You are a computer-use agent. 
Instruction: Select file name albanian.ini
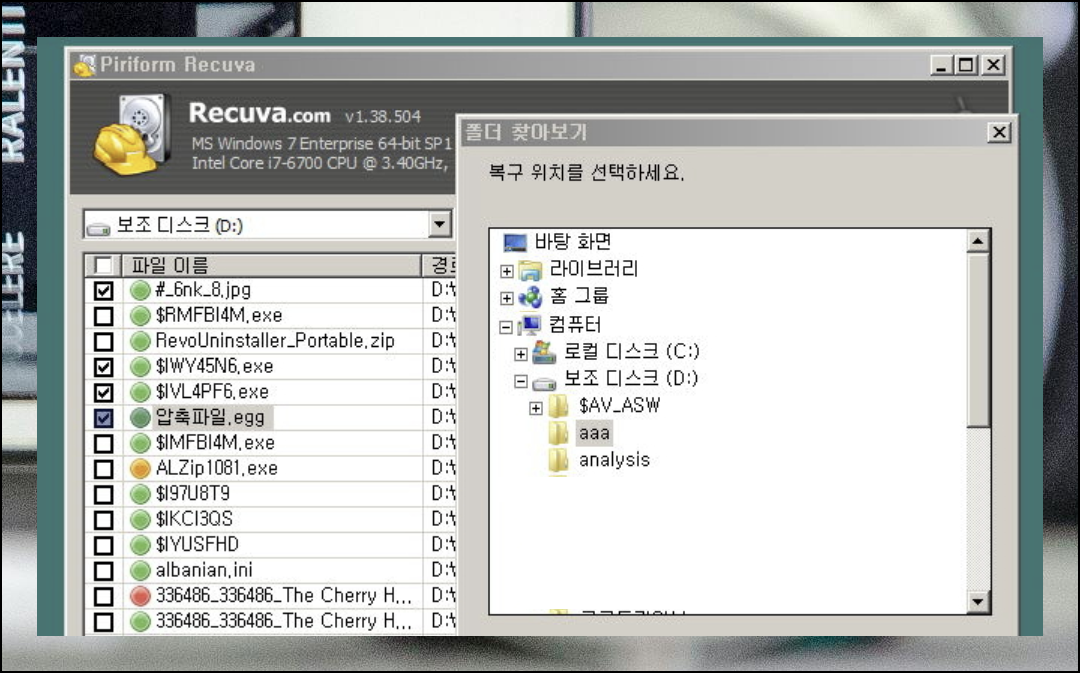click(x=204, y=570)
